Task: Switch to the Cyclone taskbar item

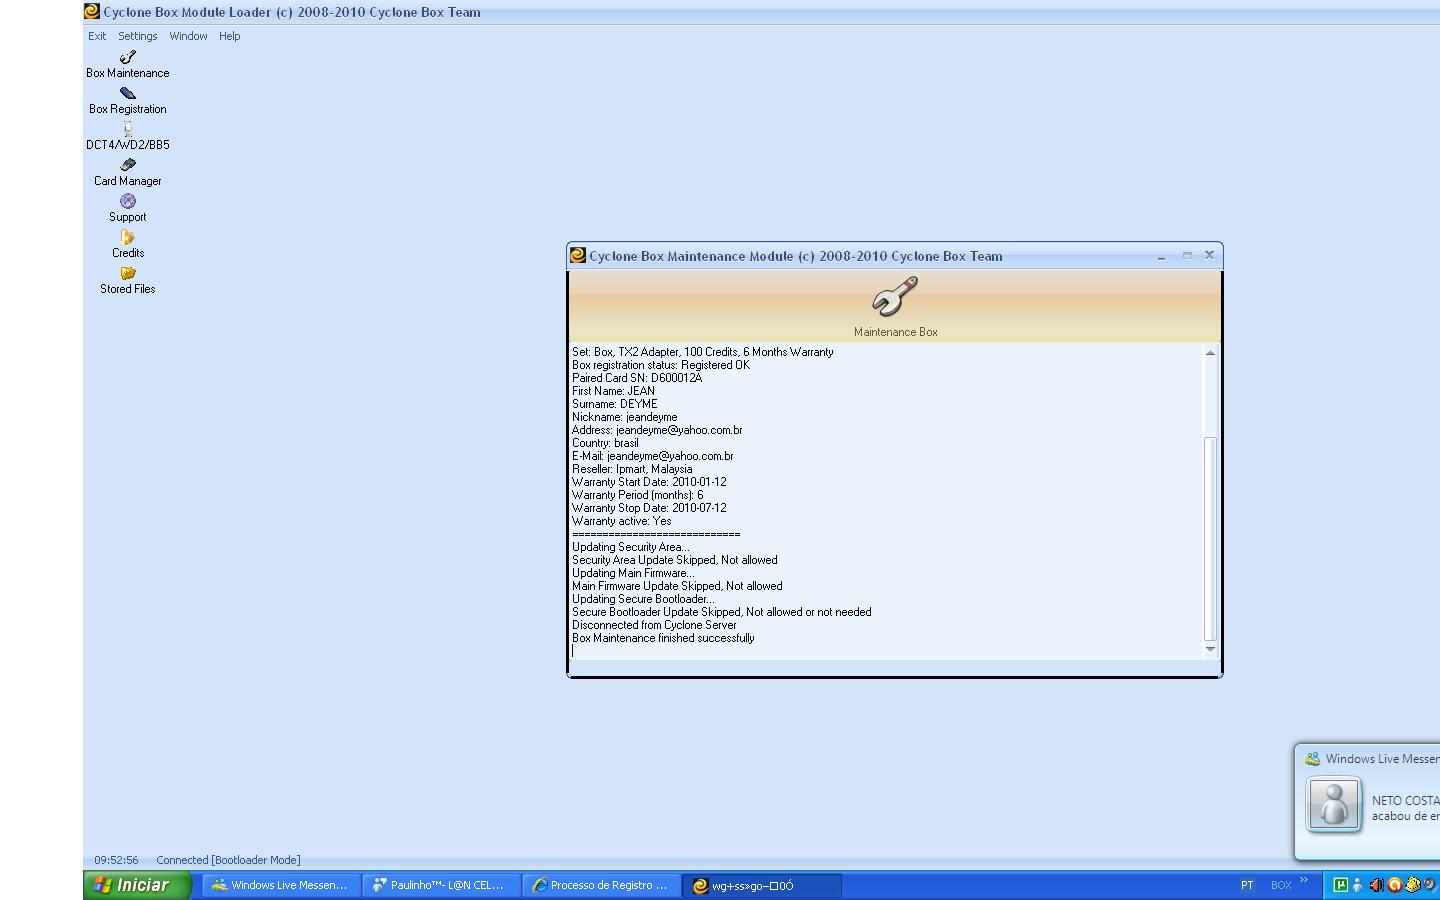Action: point(761,885)
